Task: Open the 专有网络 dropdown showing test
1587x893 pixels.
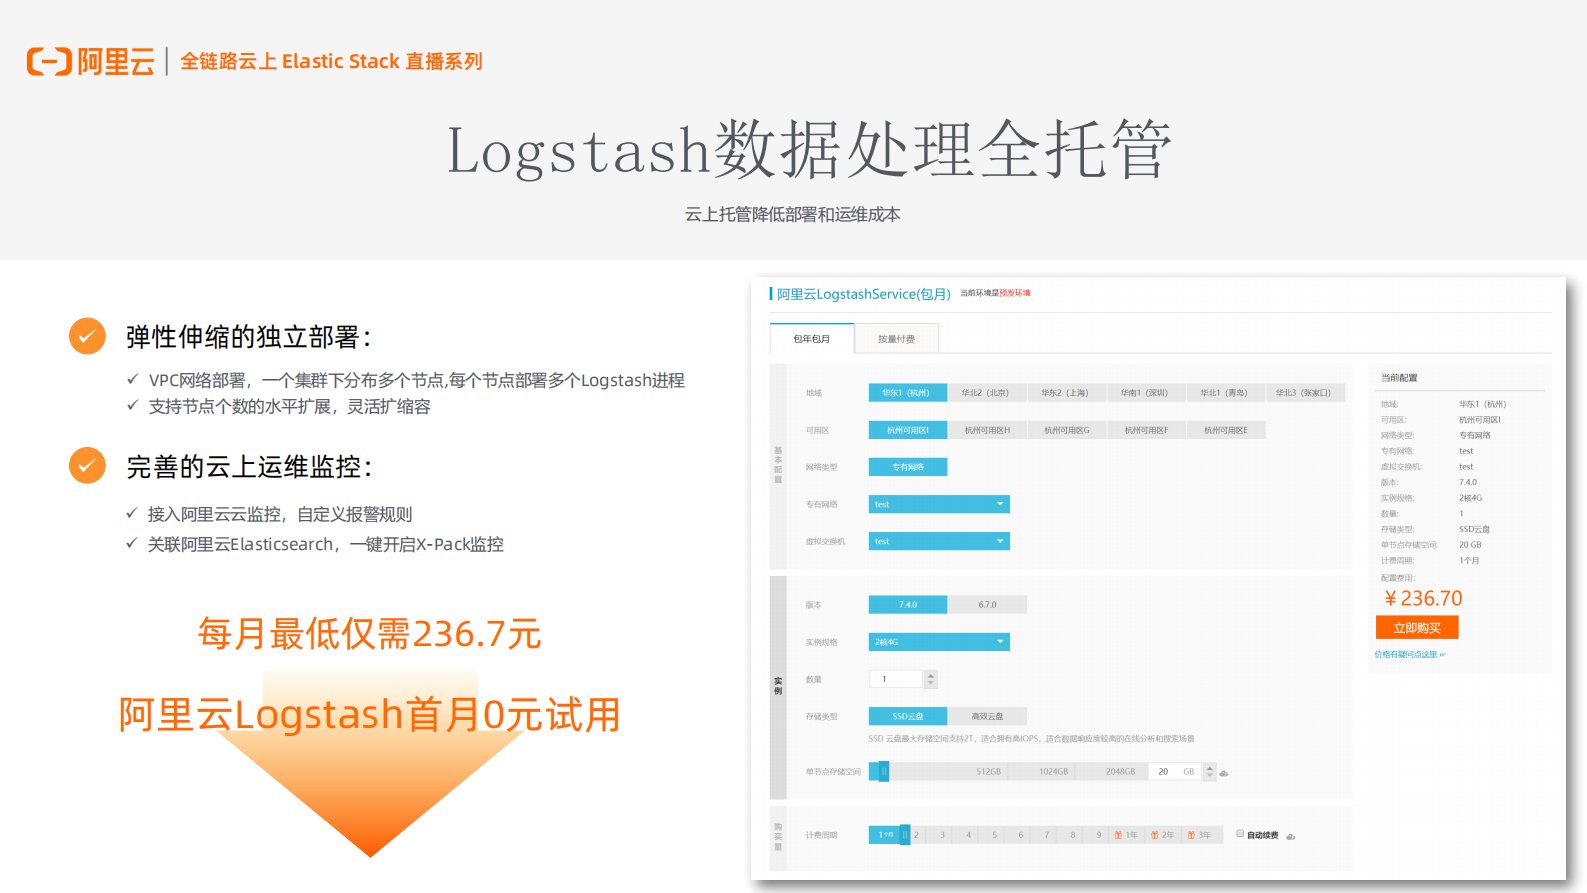Action: tap(939, 504)
